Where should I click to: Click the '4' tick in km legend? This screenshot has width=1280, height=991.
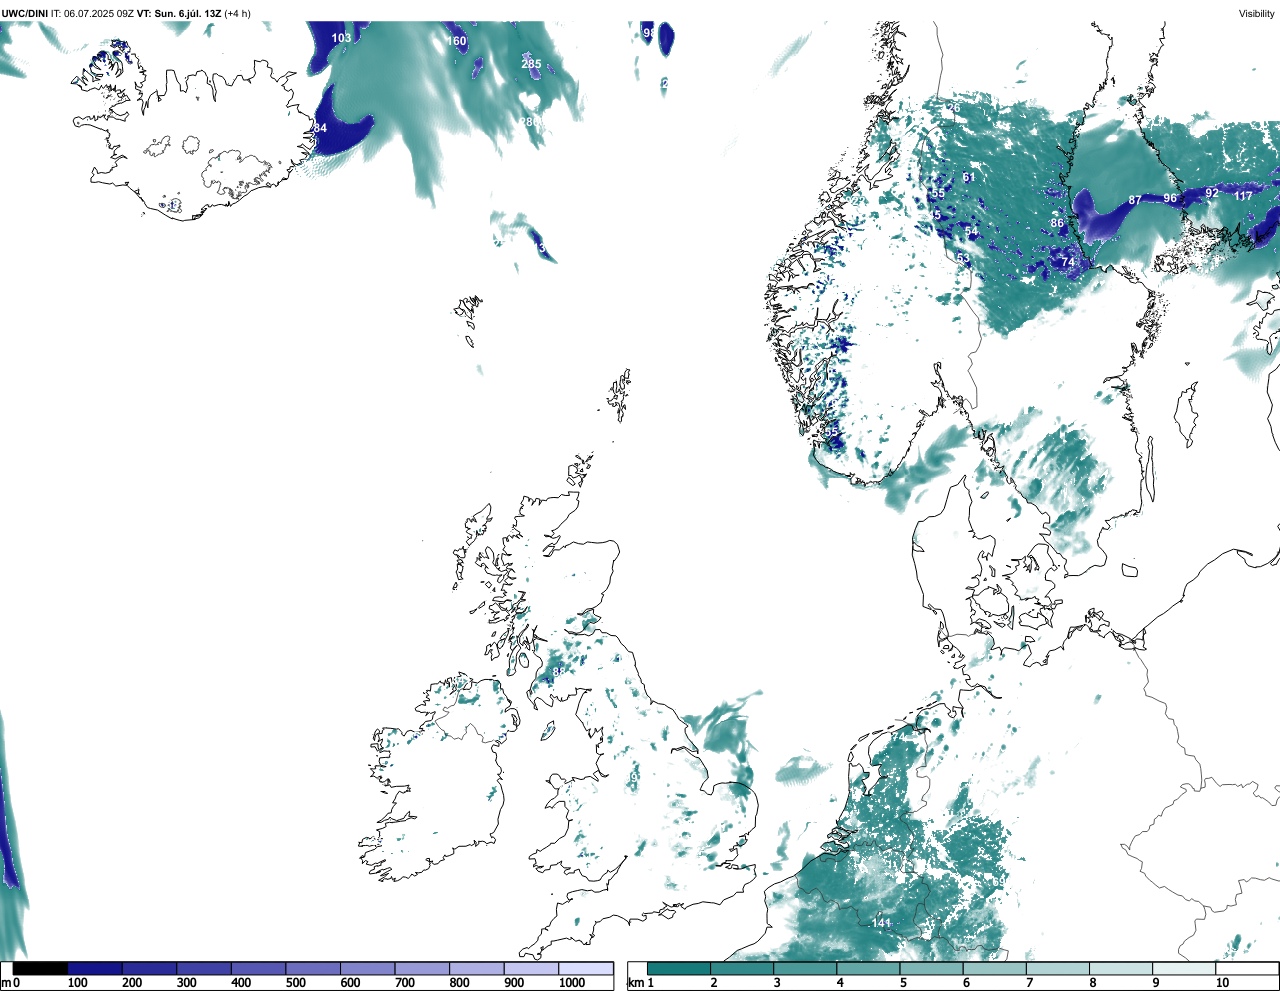click(x=840, y=983)
